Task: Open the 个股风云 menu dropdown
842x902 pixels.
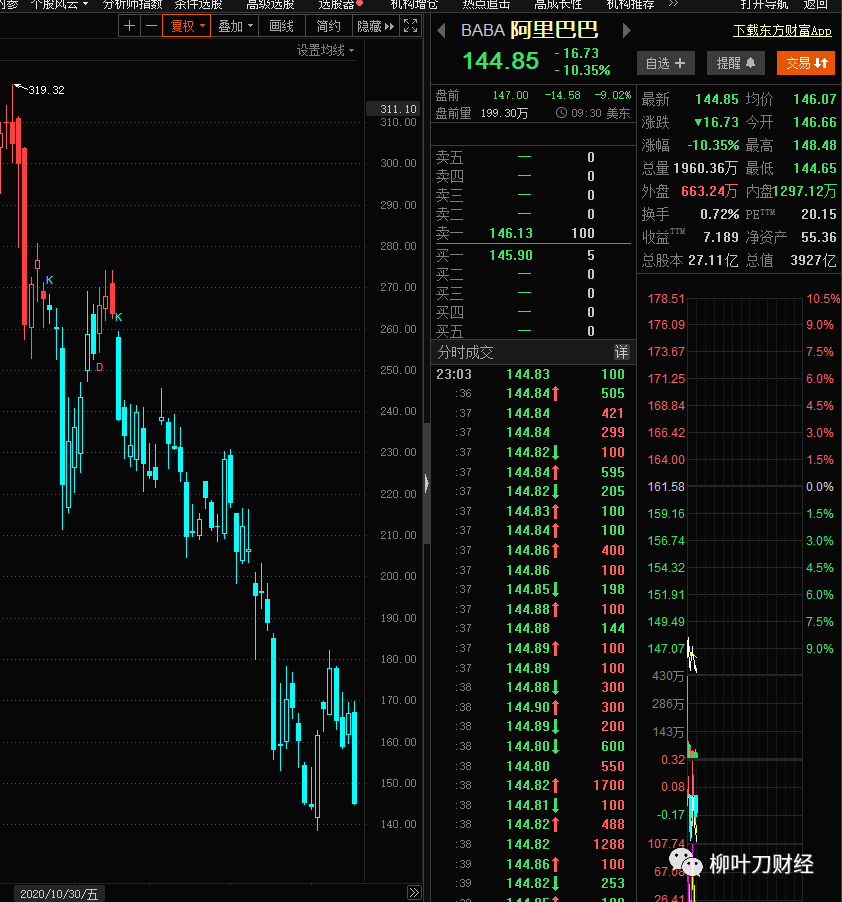Action: click(59, 5)
